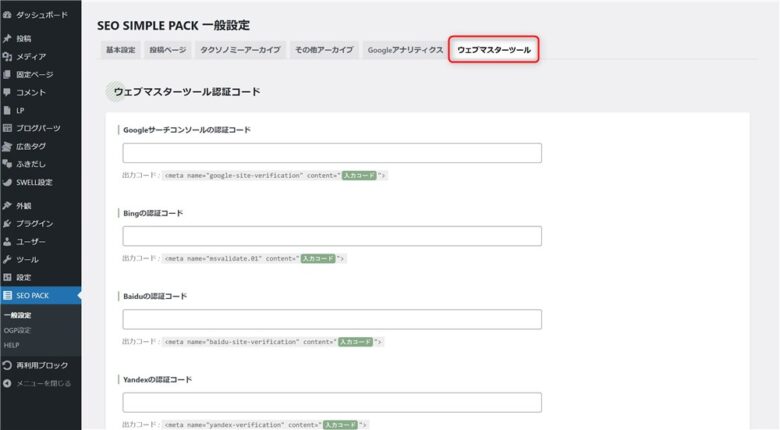Image resolution: width=780 pixels, height=430 pixels.
Task: Click the Googleサーチコンソール認証コード input field
Action: point(332,153)
